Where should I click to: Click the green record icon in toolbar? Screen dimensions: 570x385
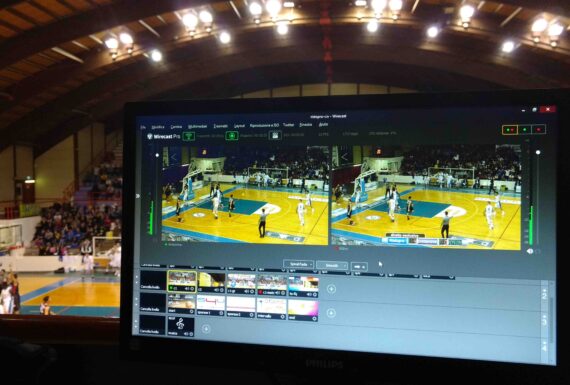click(x=232, y=136)
